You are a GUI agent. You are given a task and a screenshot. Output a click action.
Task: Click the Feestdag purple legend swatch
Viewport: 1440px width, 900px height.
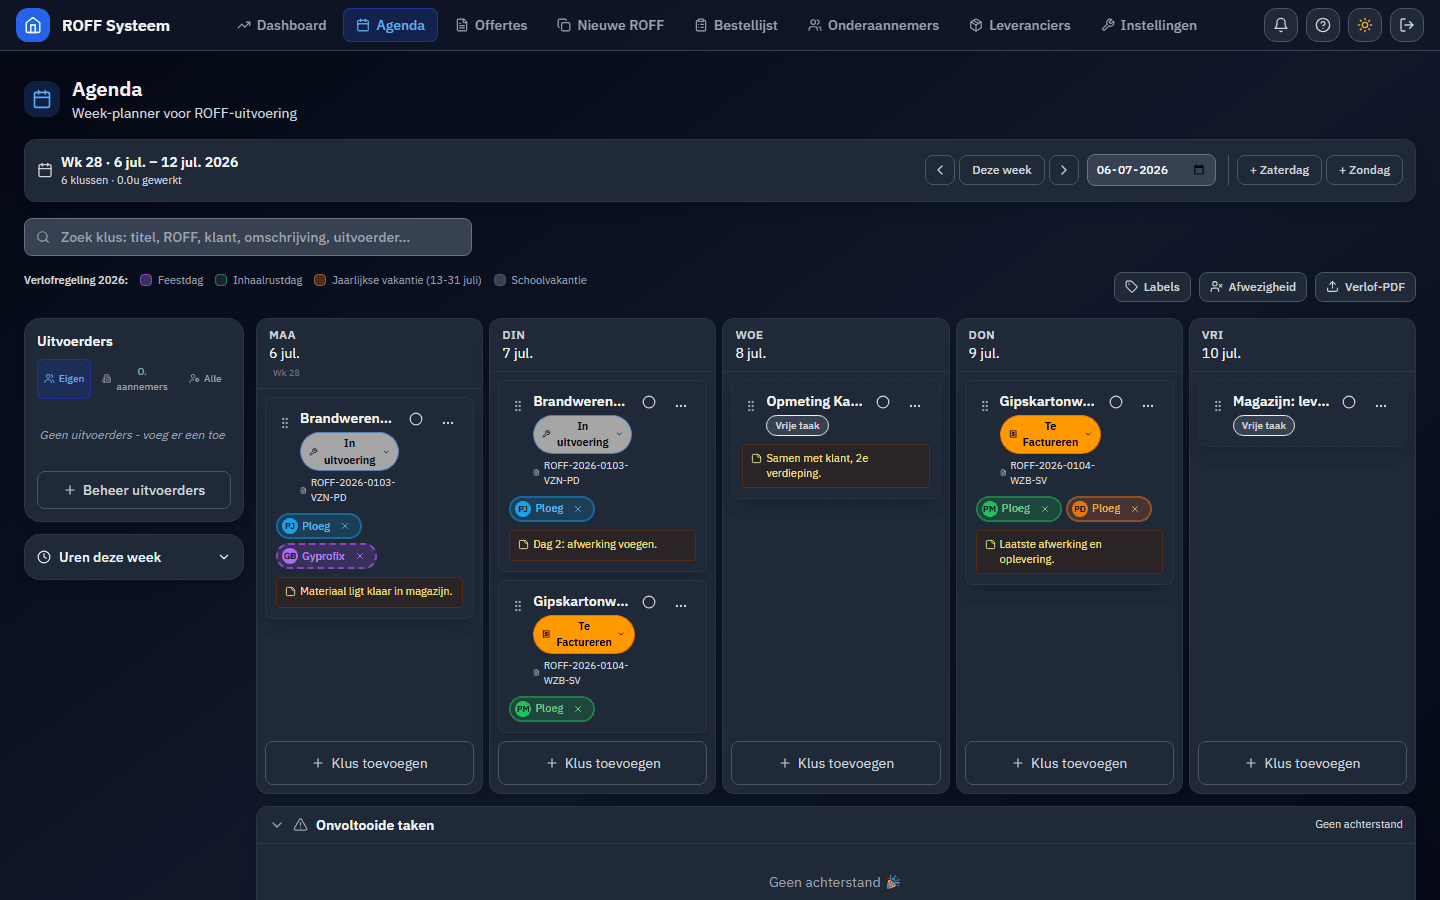146,280
